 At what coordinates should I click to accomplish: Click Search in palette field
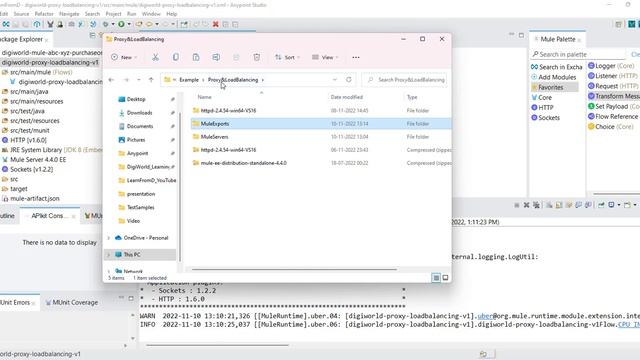(x=578, y=54)
